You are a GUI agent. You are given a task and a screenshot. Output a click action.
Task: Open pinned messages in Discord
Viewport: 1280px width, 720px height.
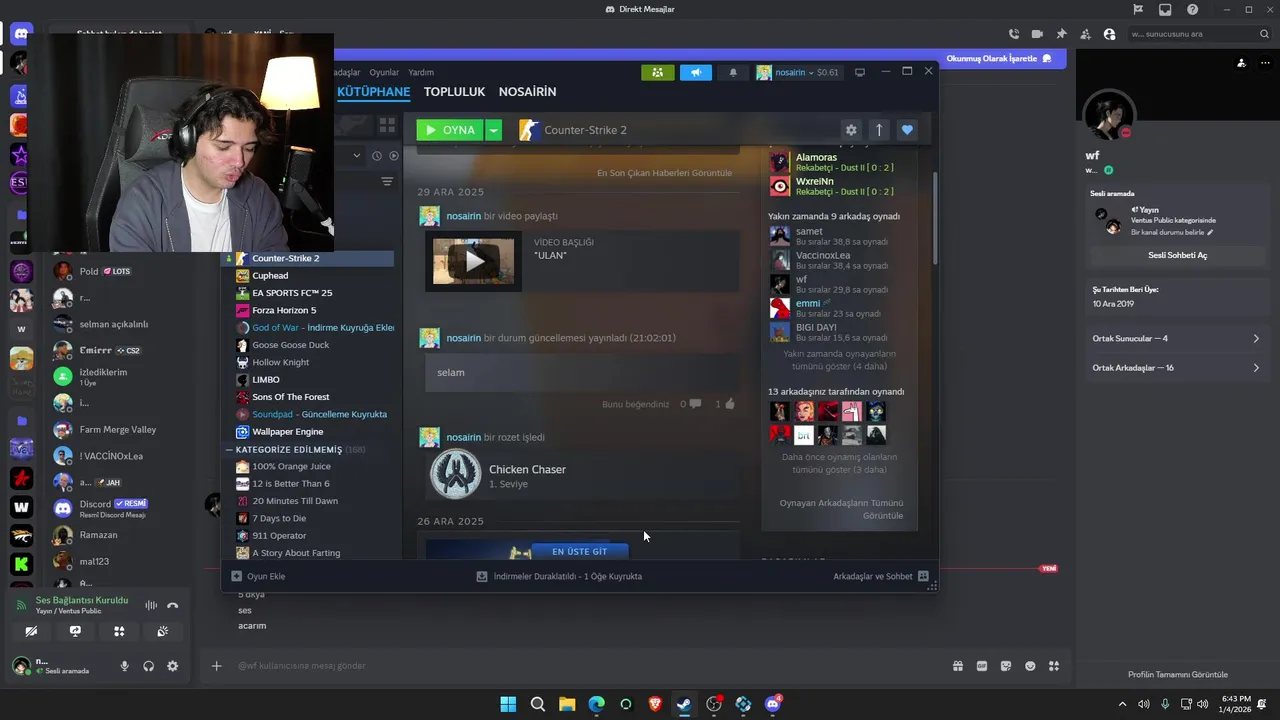[1061, 34]
